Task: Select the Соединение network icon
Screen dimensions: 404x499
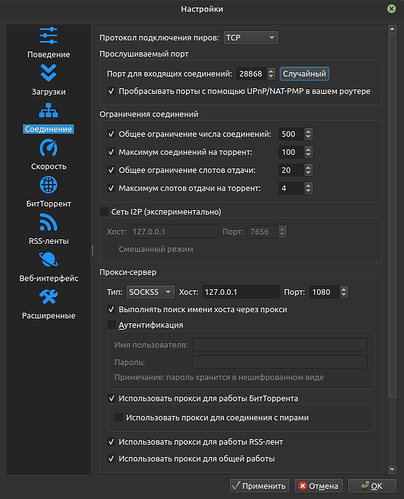Action: [48, 110]
